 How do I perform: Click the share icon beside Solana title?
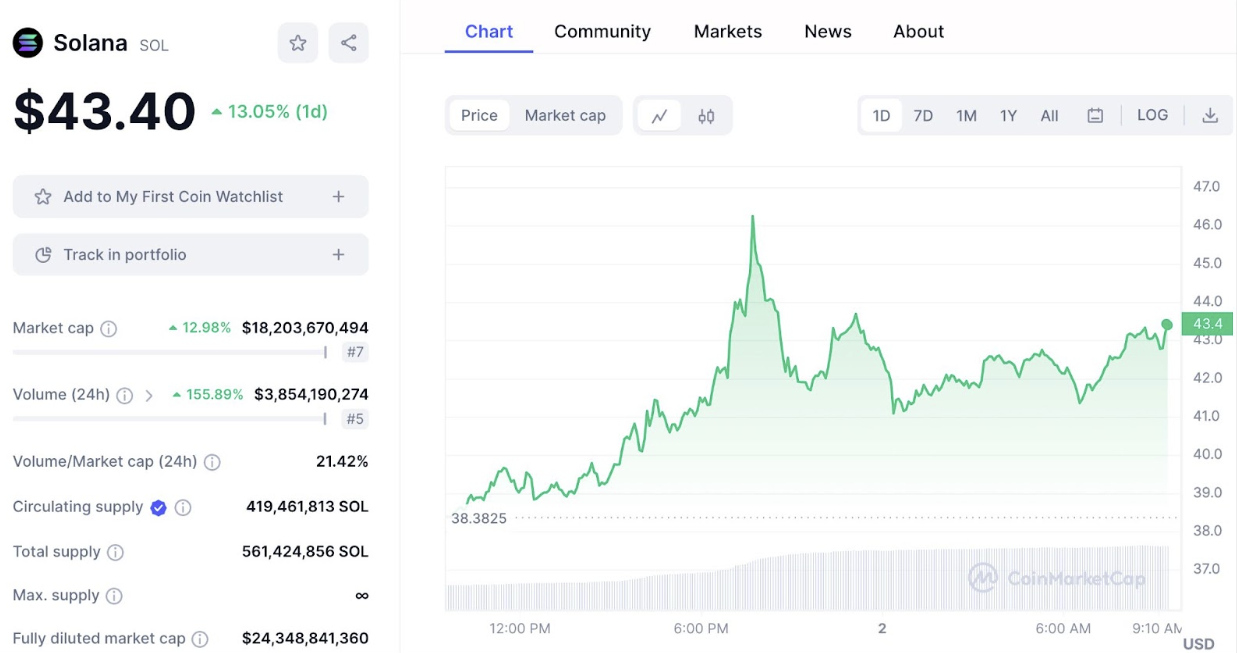(348, 43)
